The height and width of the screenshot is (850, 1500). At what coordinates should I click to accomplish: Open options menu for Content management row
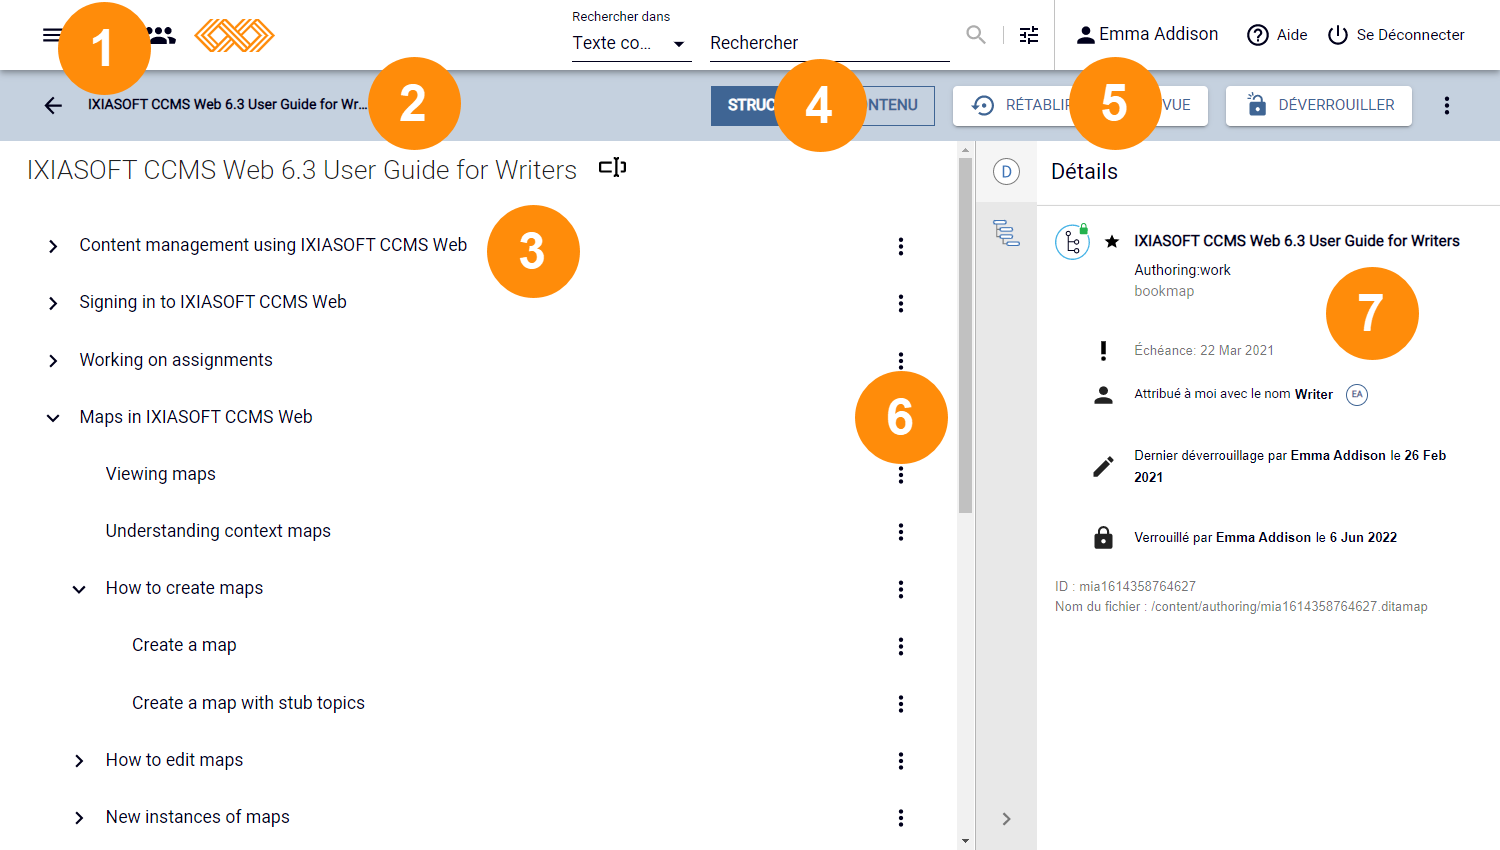[901, 246]
